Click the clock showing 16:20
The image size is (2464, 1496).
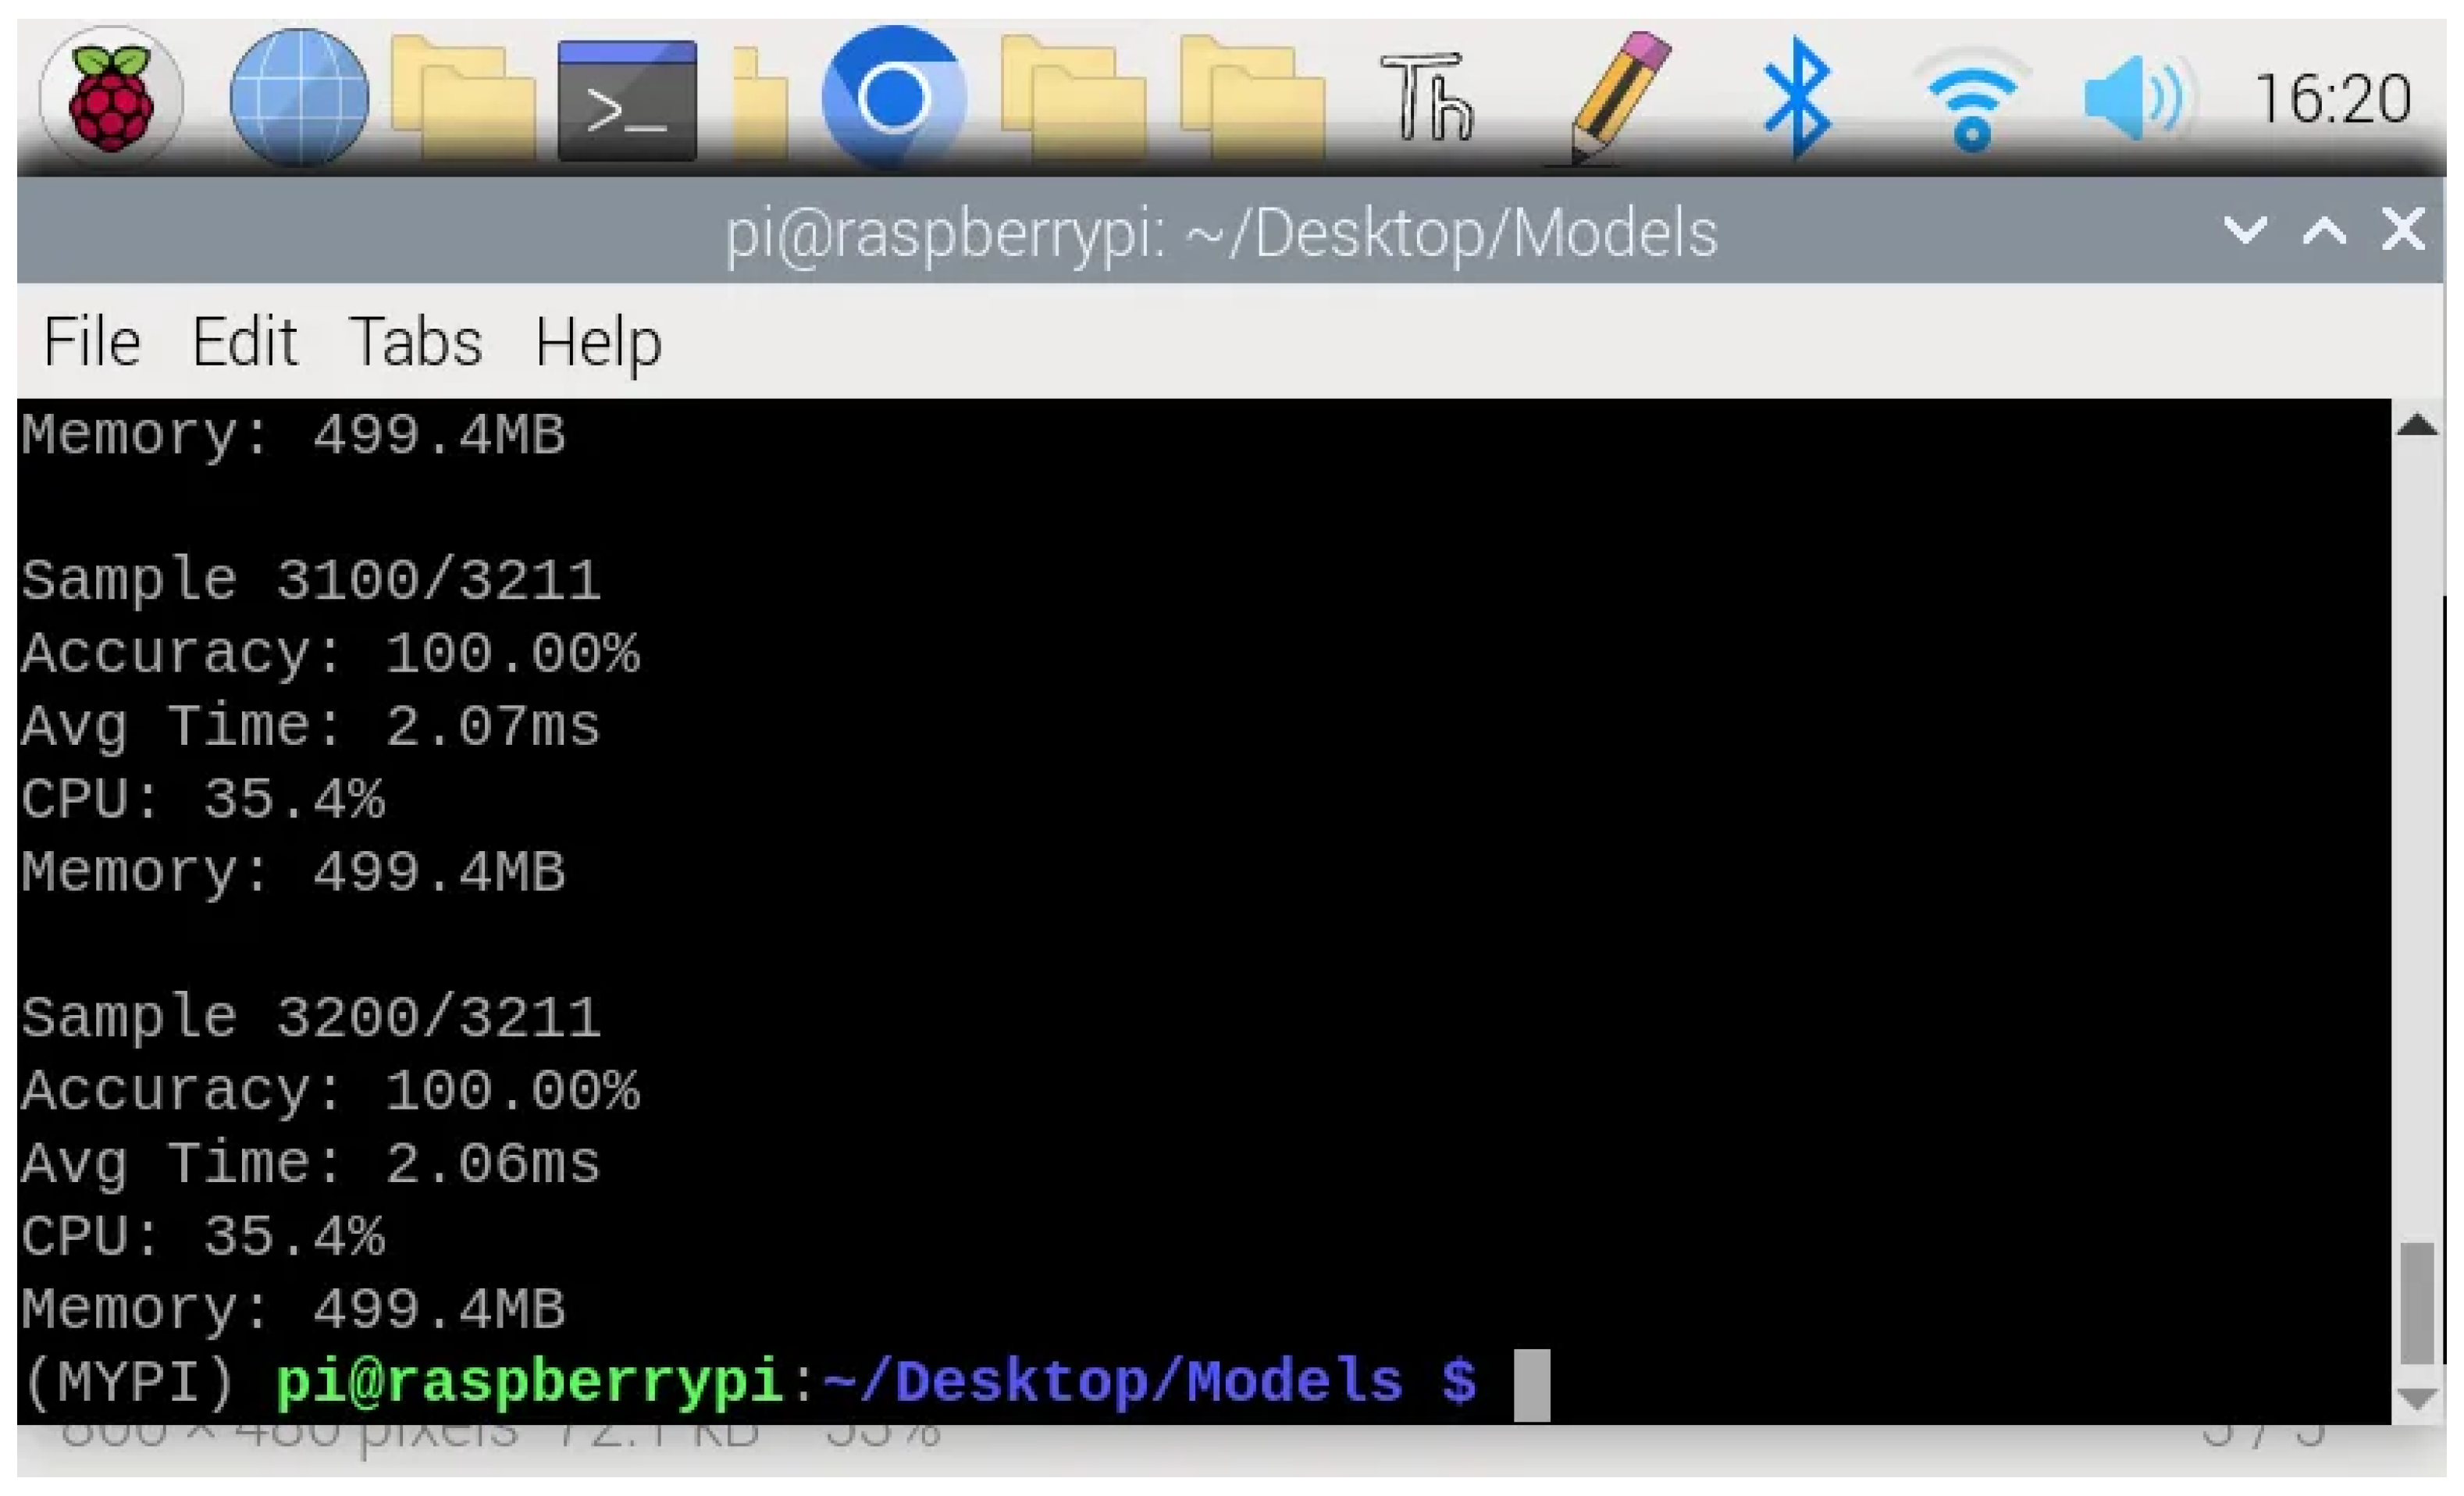coord(2332,100)
